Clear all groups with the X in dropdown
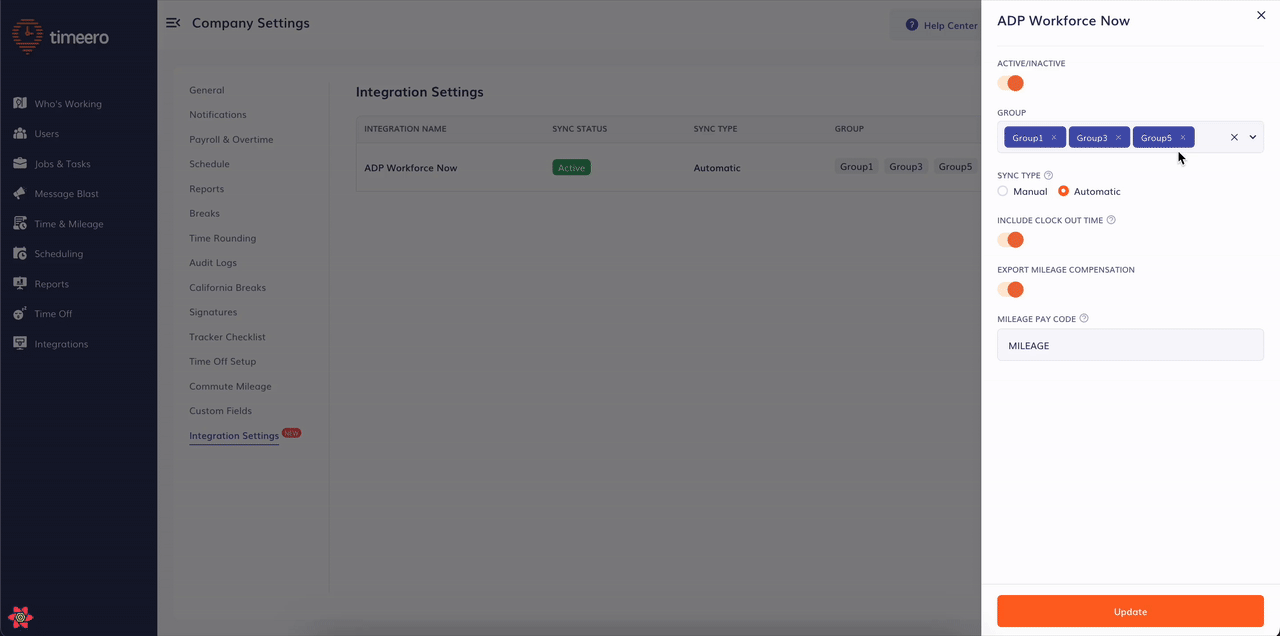The image size is (1280, 636). 1233,136
